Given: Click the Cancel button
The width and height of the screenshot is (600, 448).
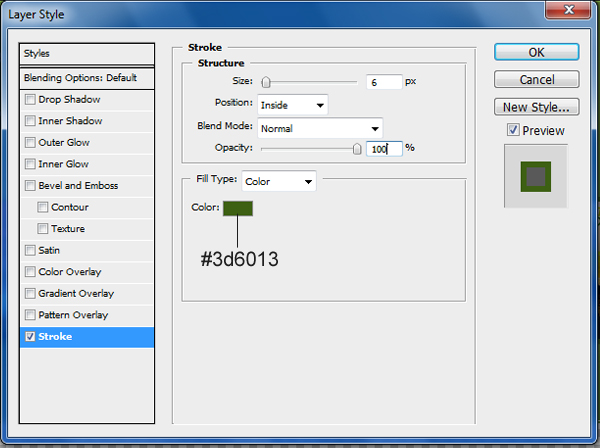Looking at the screenshot, I should (x=536, y=80).
